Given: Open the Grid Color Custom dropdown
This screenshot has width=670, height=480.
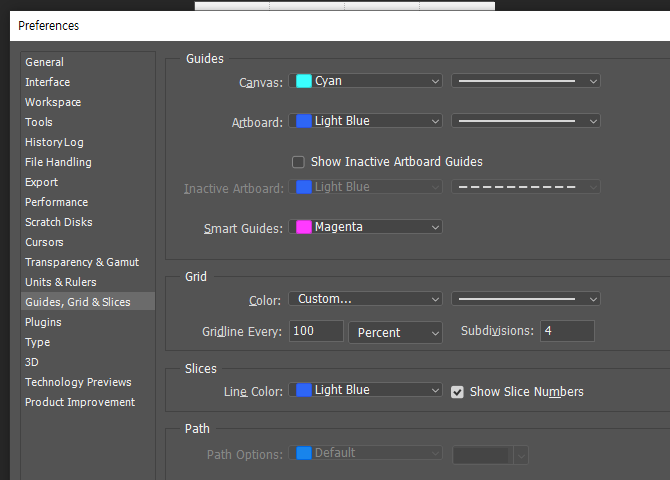Looking at the screenshot, I should click(365, 299).
